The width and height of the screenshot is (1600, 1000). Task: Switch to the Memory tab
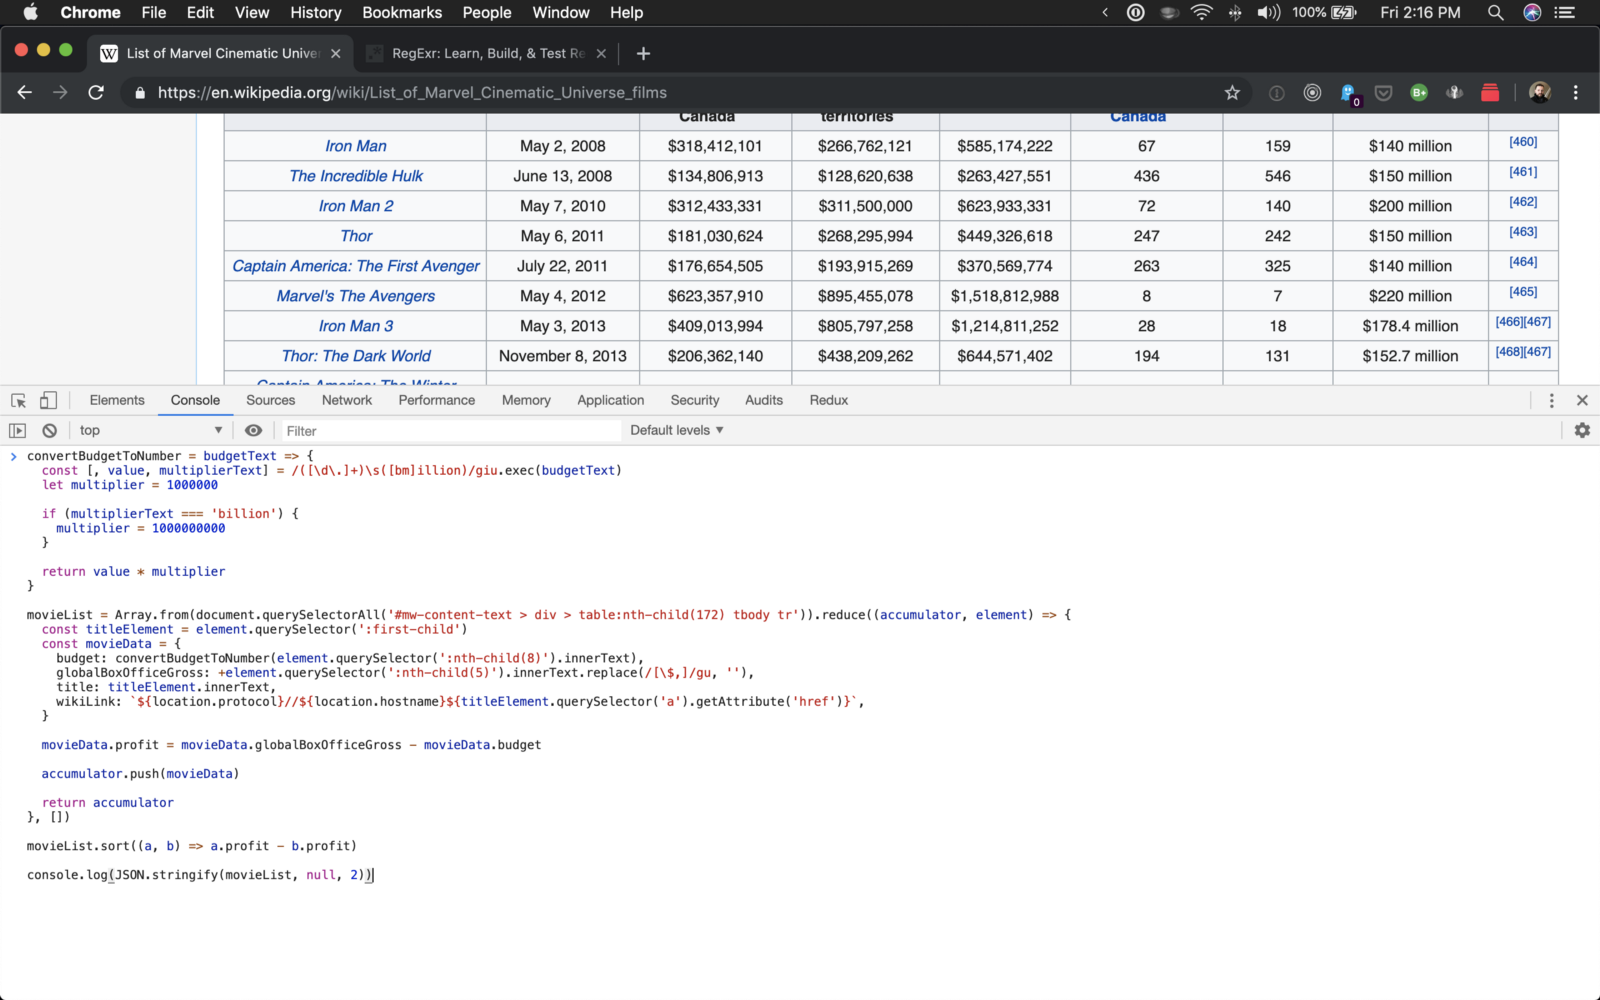coord(526,400)
